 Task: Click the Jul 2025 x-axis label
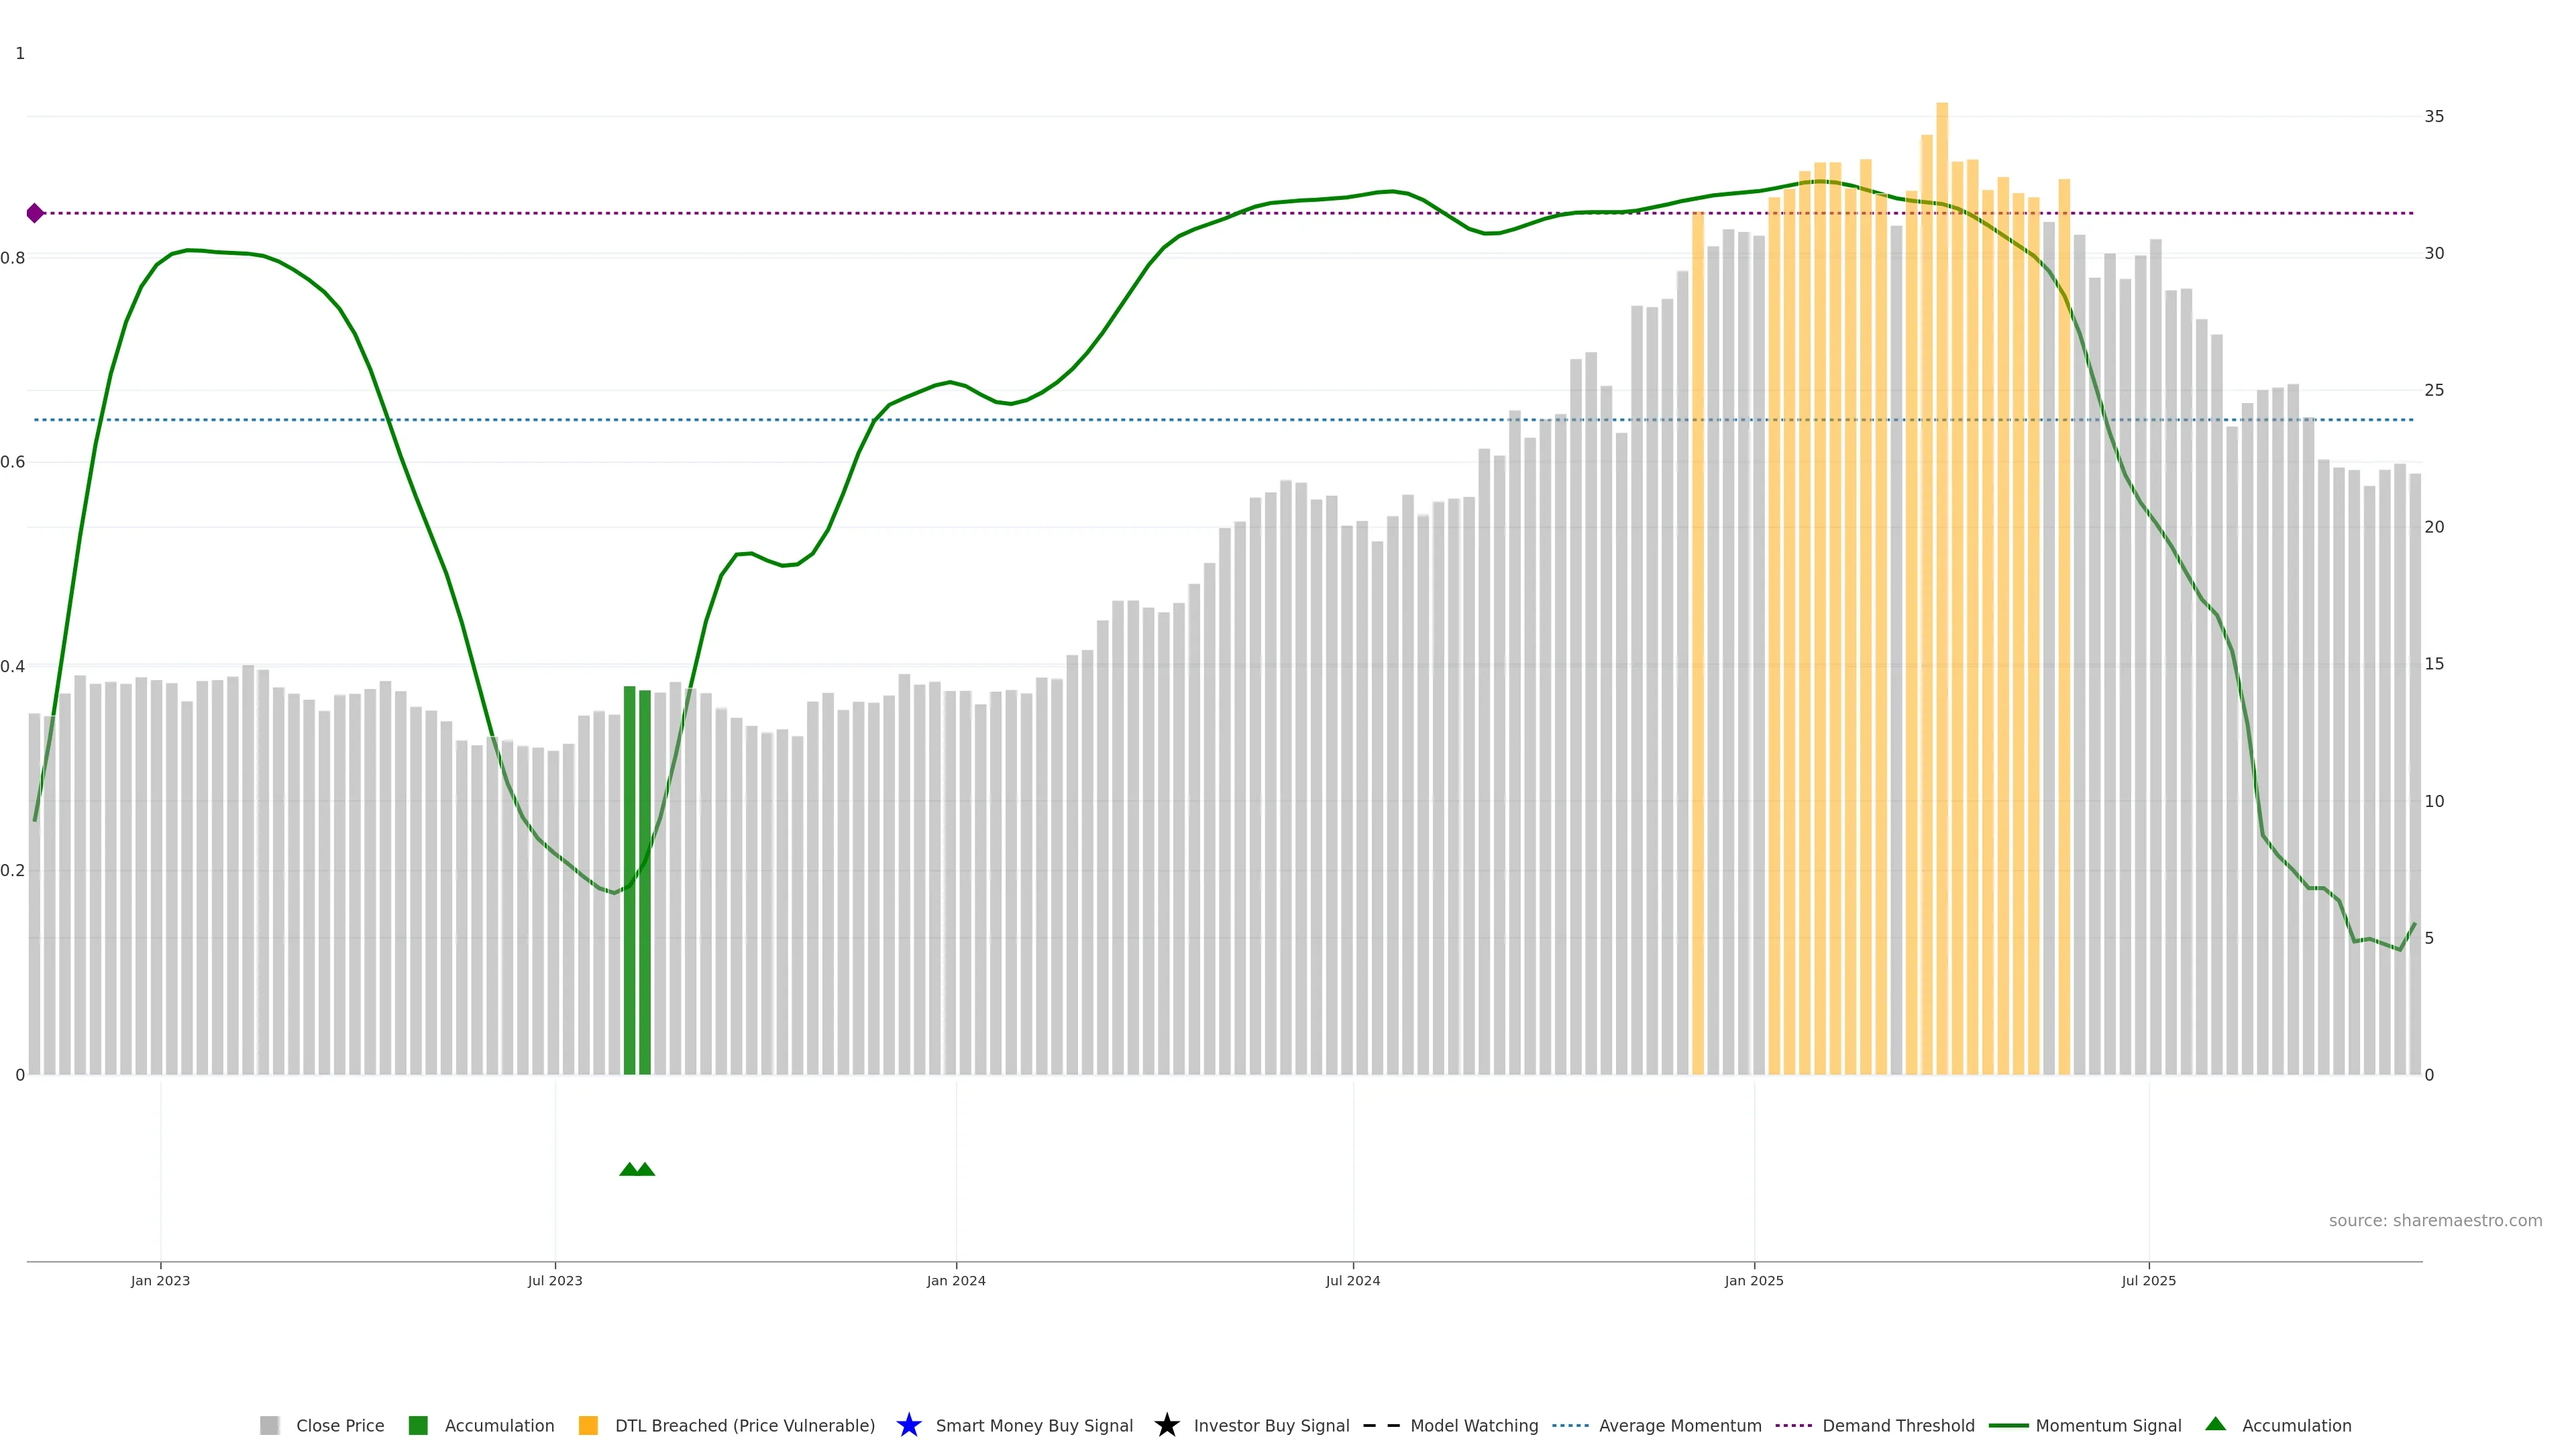pos(2148,1280)
